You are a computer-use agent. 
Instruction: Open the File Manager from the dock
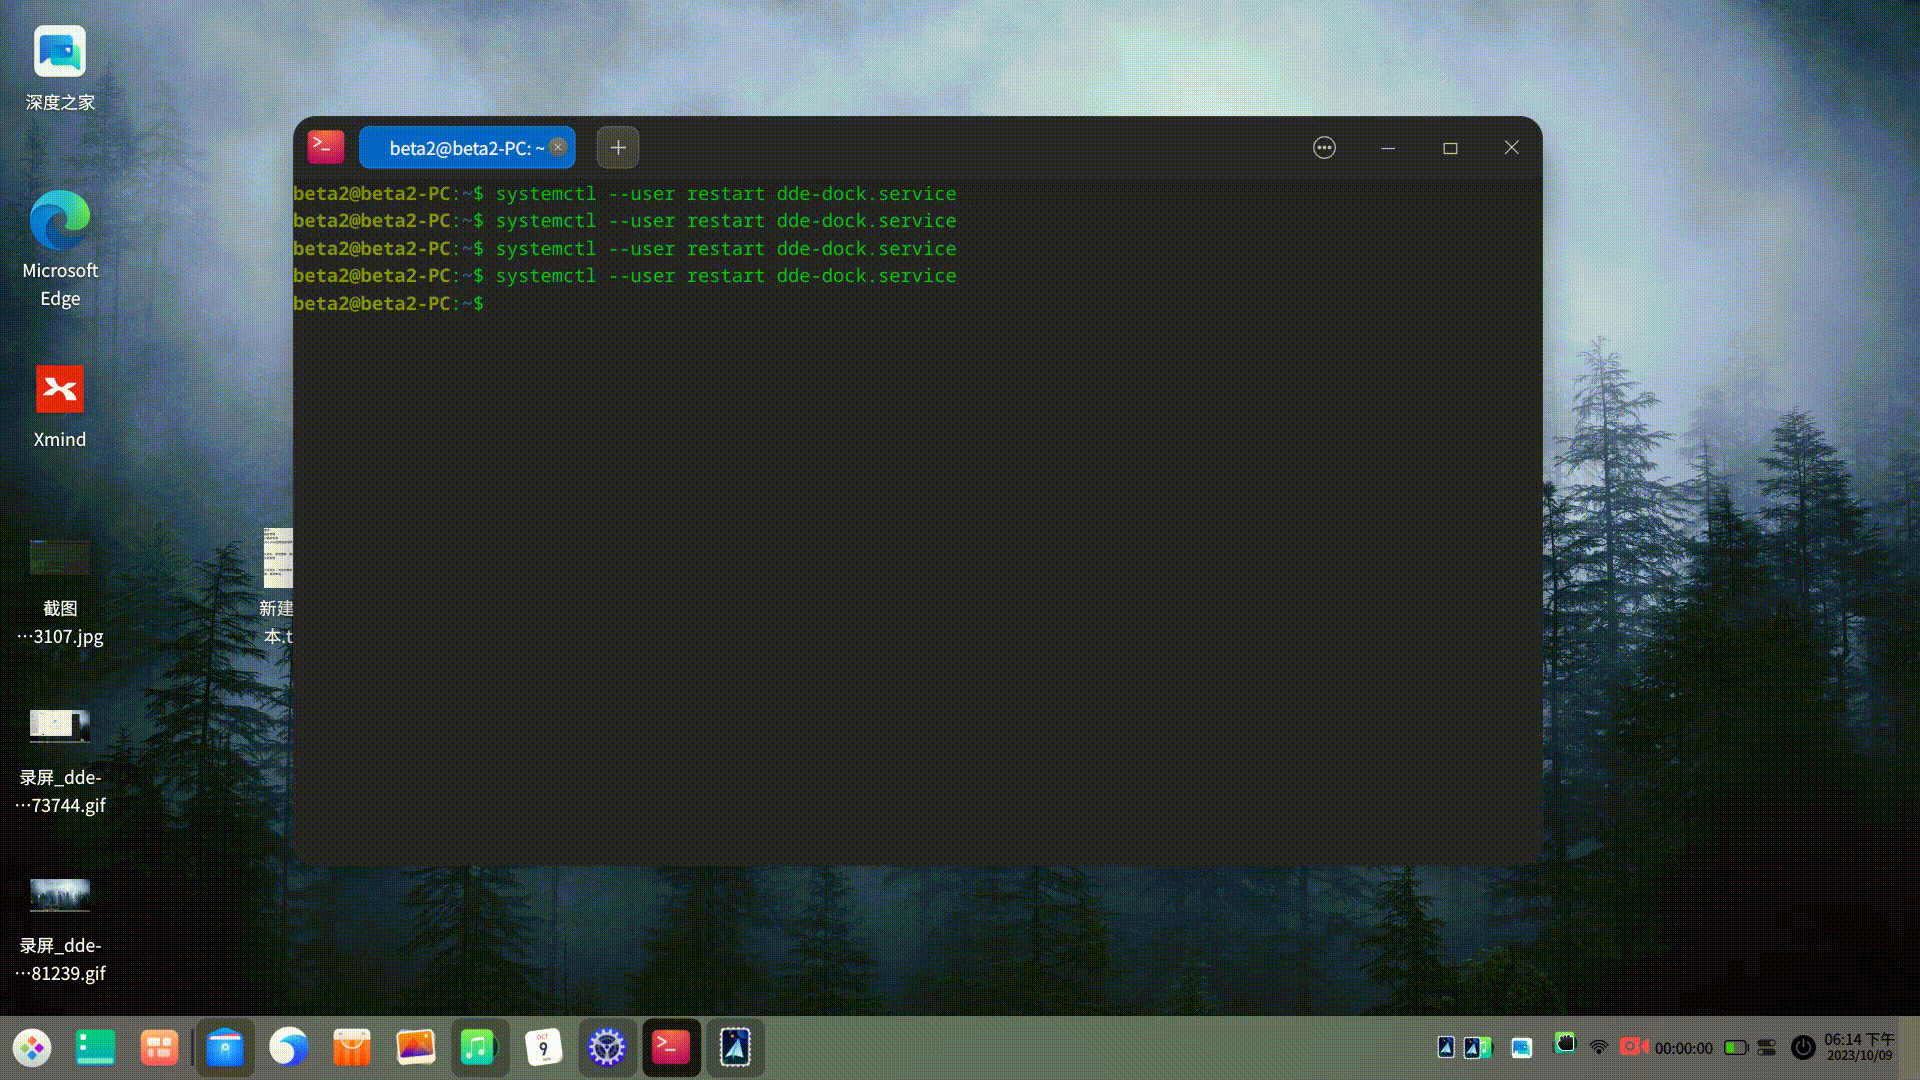point(225,1047)
